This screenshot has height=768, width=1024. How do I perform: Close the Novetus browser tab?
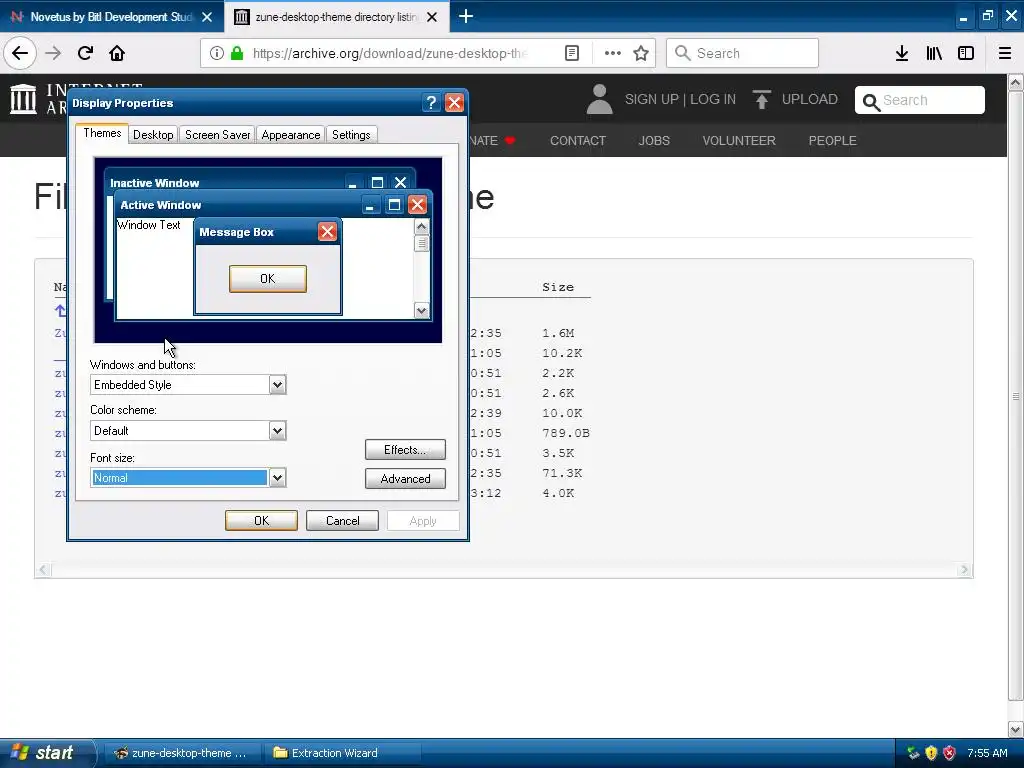207,17
